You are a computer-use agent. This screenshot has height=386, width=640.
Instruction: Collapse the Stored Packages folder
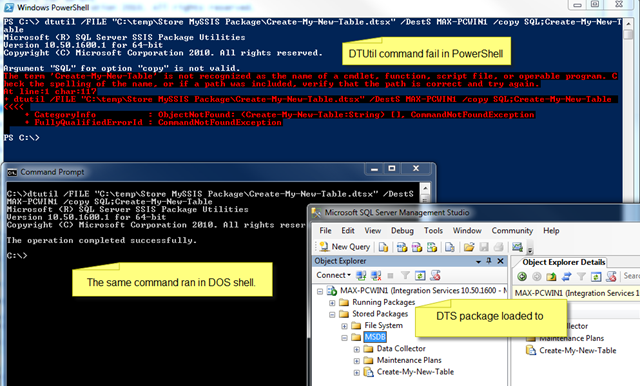pyautogui.click(x=332, y=315)
